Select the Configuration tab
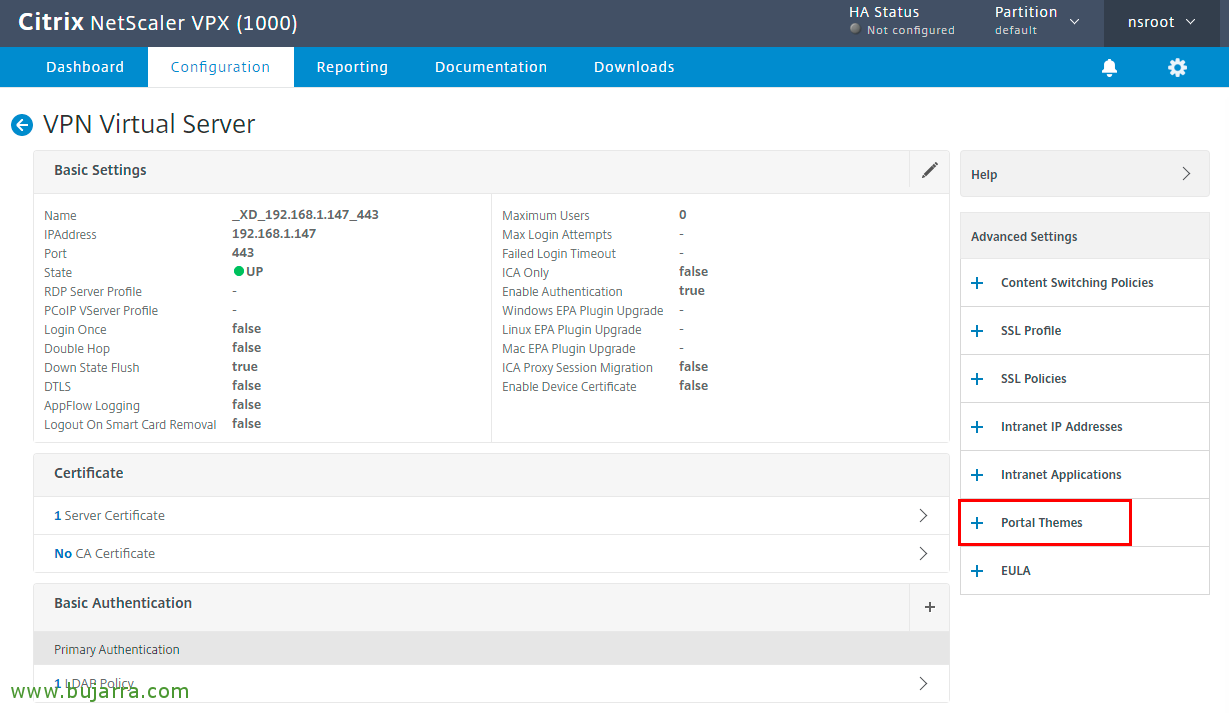The height and width of the screenshot is (713, 1229). 220,67
